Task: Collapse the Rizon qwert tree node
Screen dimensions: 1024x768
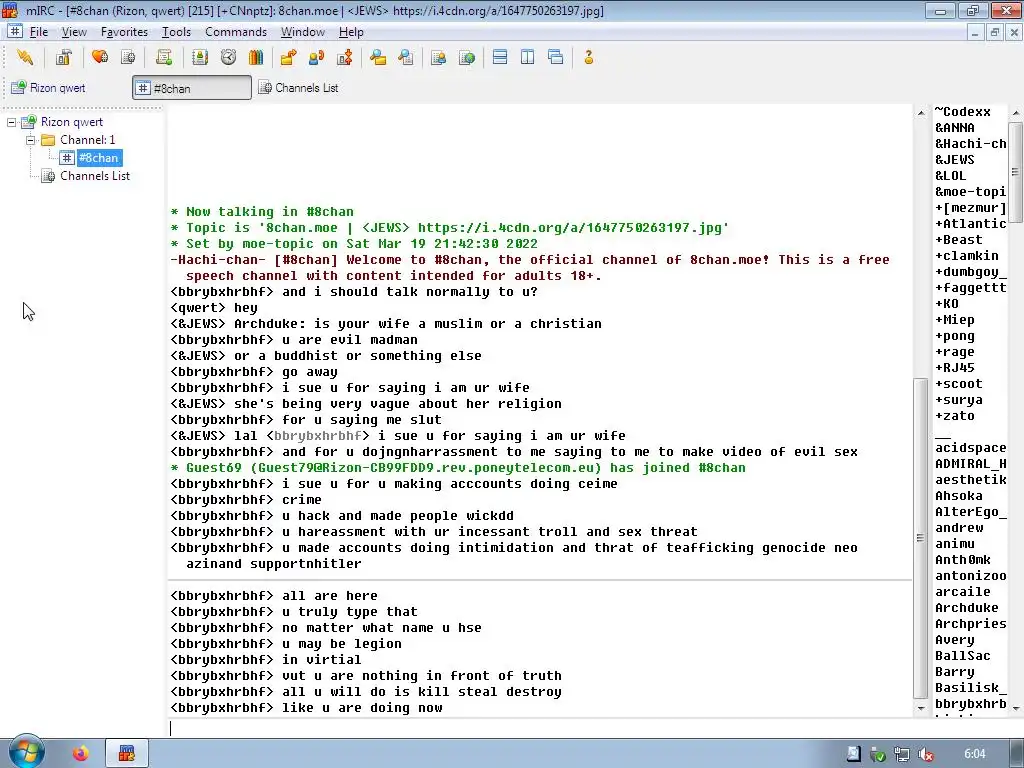Action: [12, 122]
